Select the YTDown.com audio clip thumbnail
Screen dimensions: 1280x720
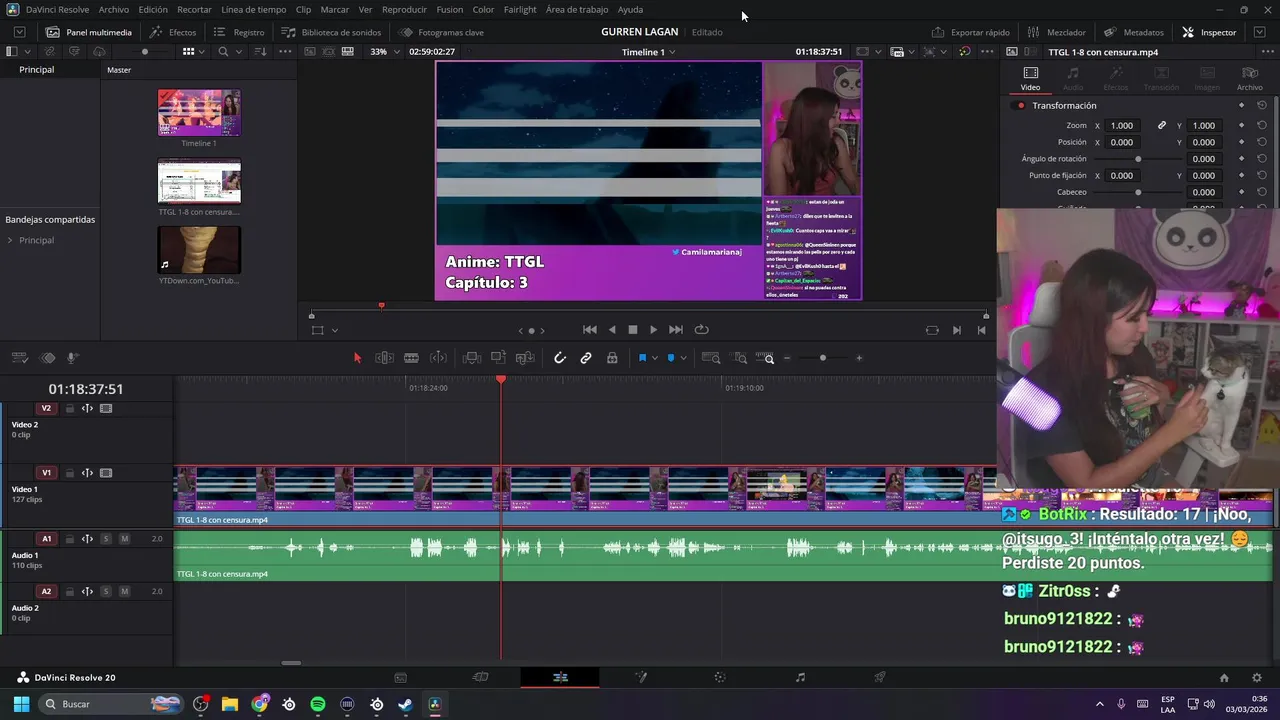click(199, 250)
